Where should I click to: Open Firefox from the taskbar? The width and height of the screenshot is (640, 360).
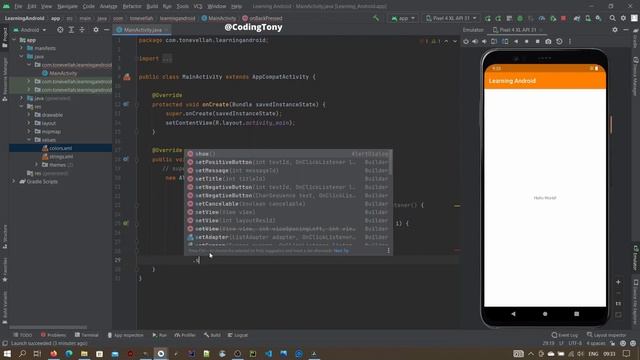[53, 353]
